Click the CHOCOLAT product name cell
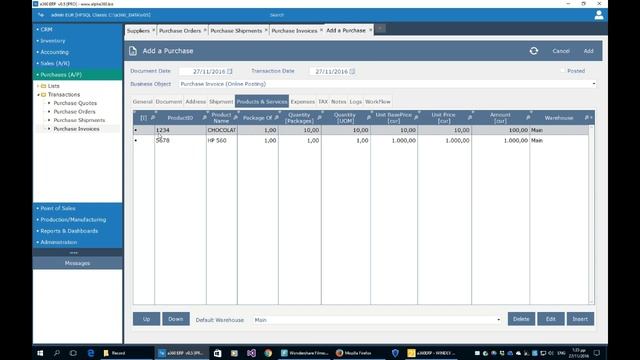Image resolution: width=640 pixels, height=360 pixels. point(222,130)
